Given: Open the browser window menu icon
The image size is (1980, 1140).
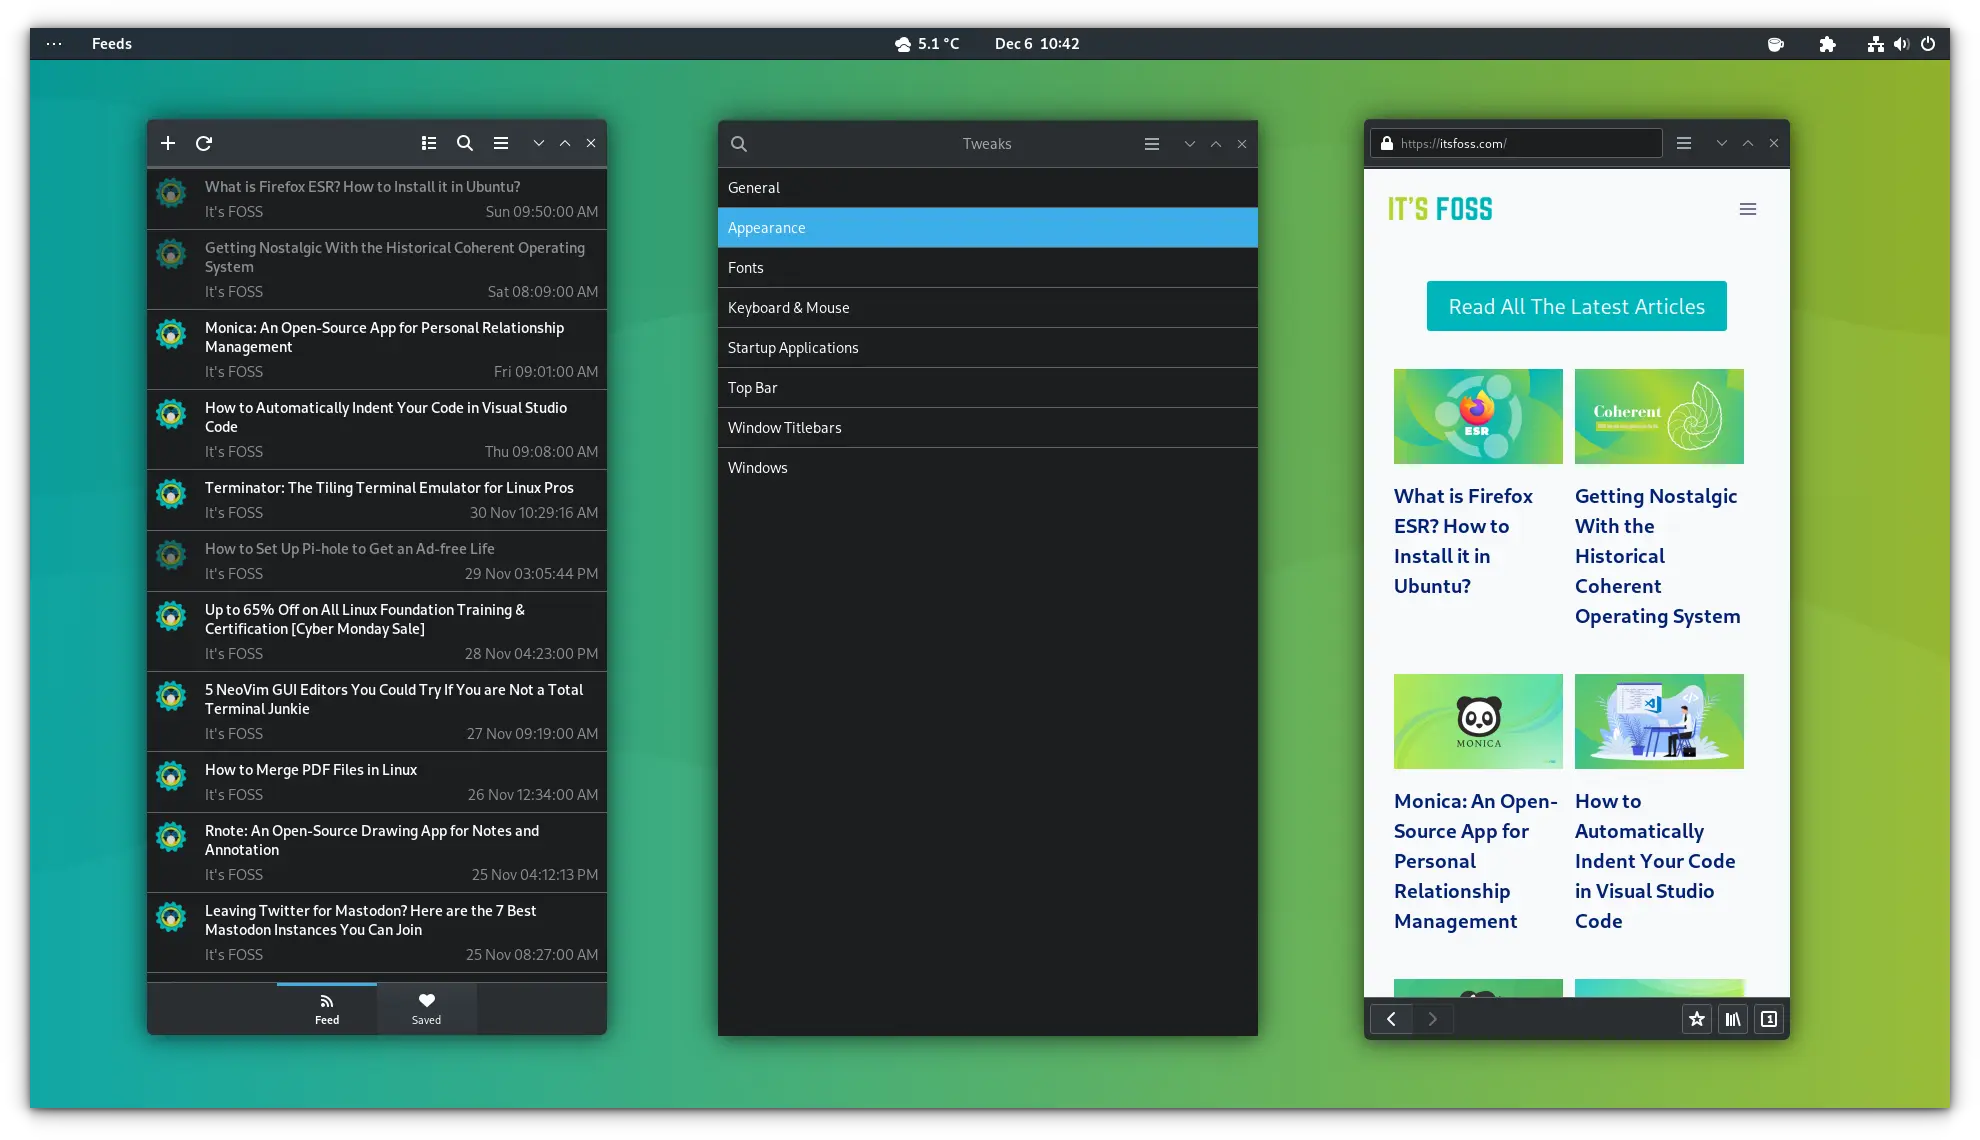Looking at the screenshot, I should coord(1684,143).
